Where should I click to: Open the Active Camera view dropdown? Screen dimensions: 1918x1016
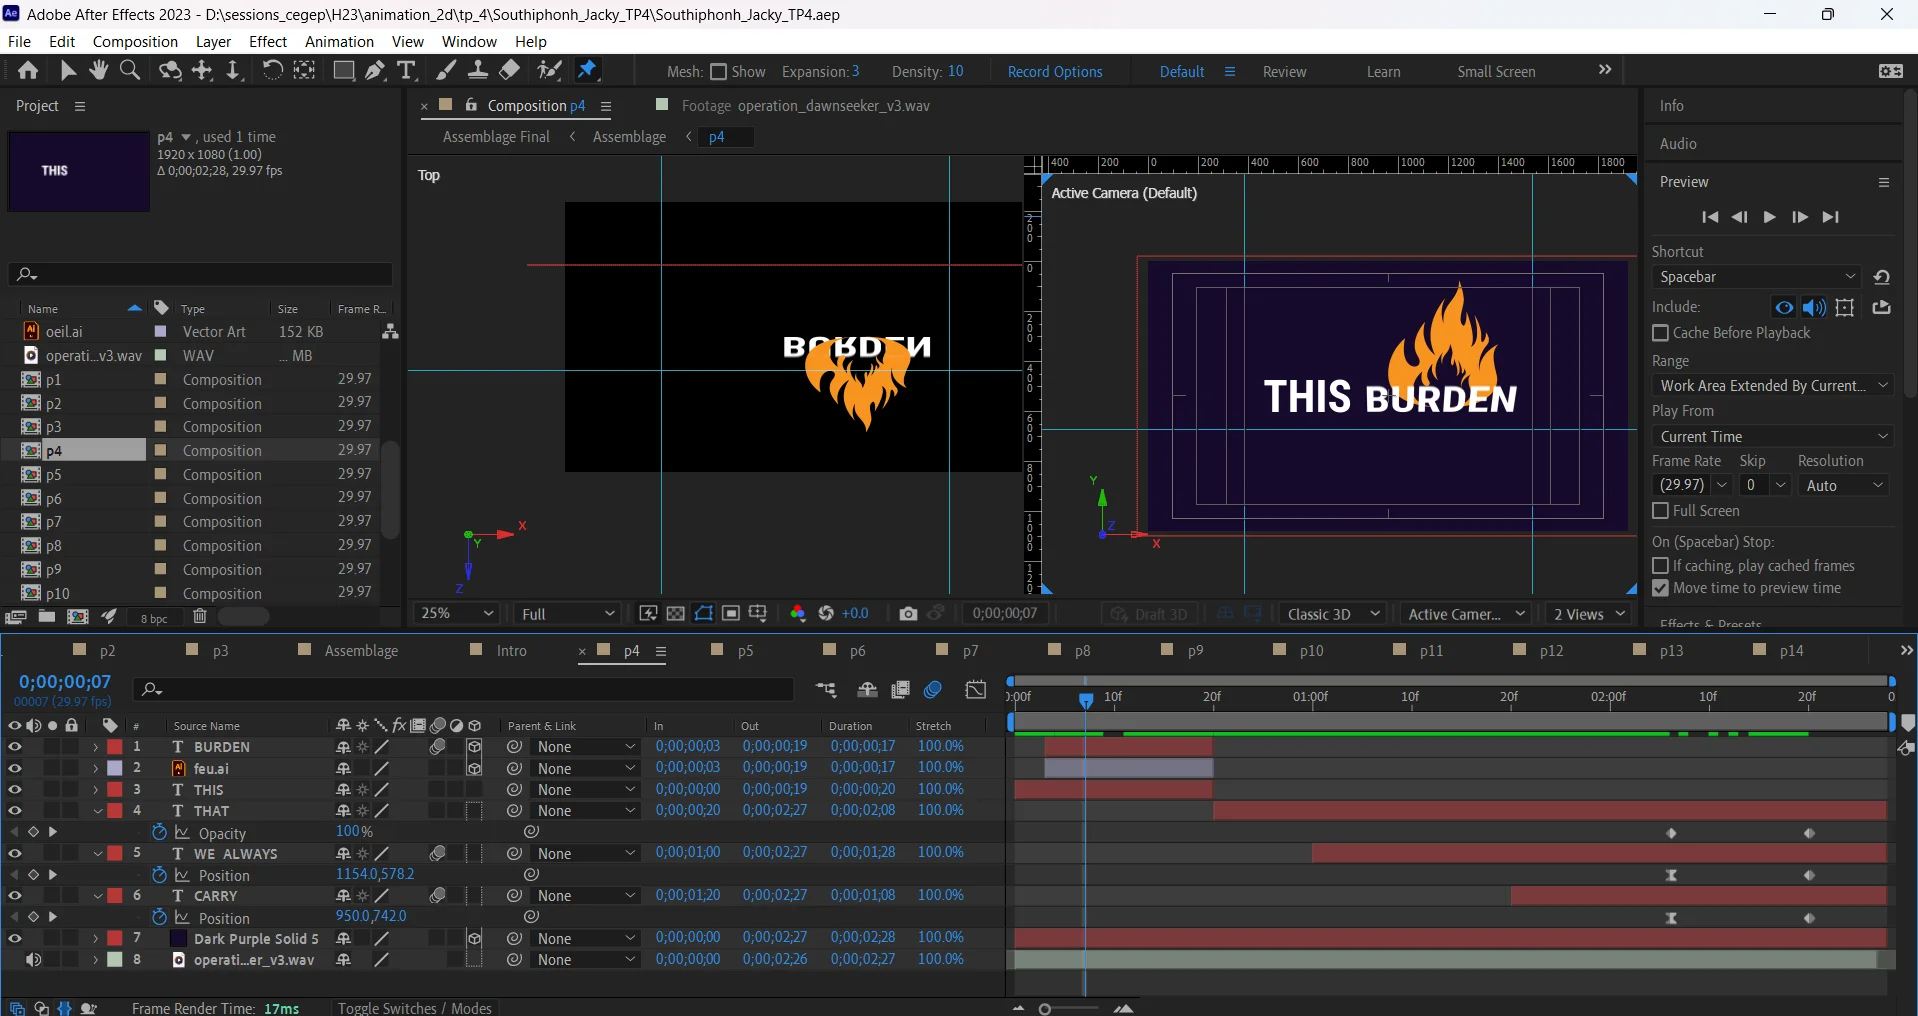click(x=1467, y=614)
